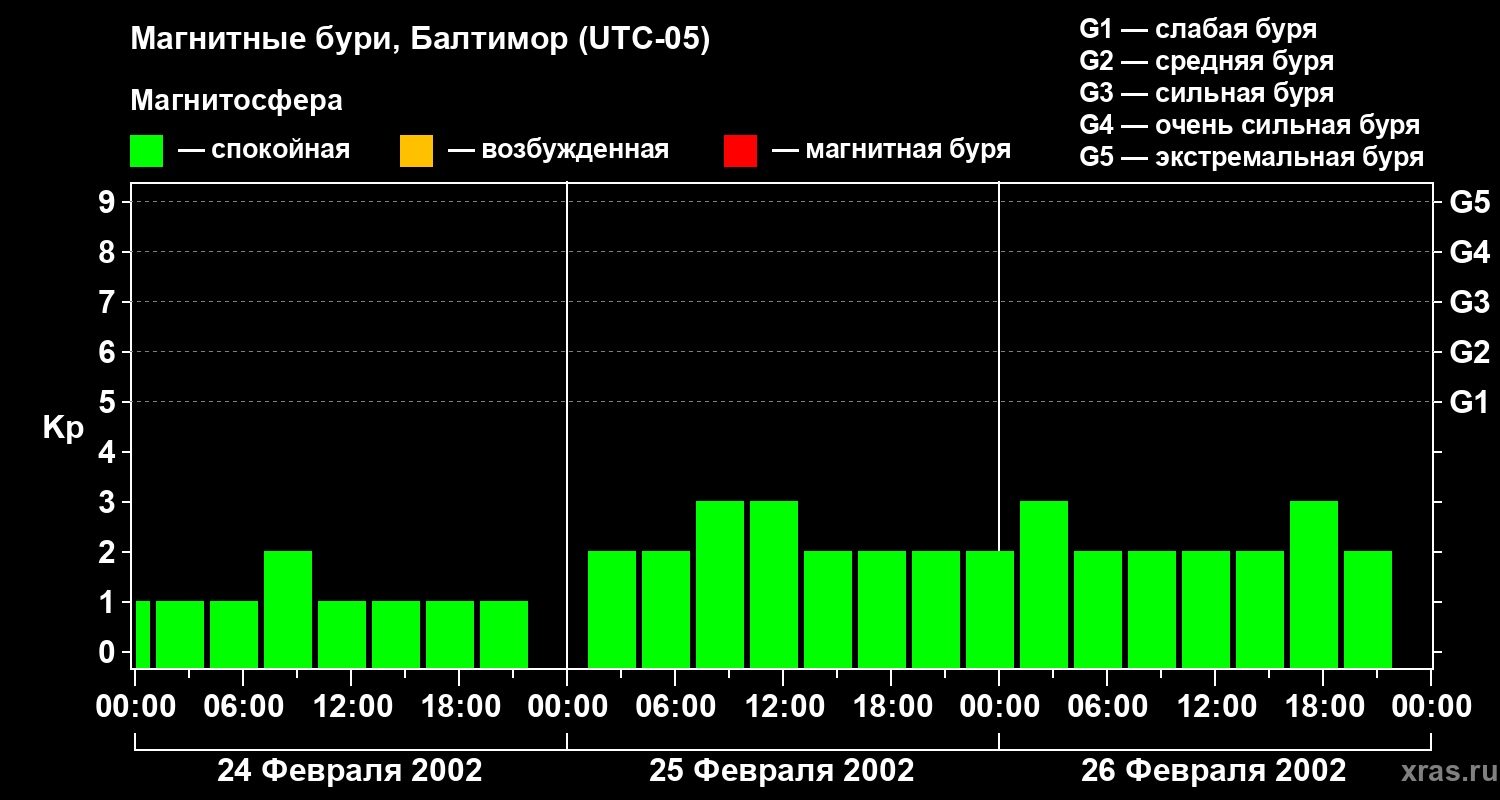Click the 'G5' label on right axis
This screenshot has height=800, width=1500.
coord(1469,202)
